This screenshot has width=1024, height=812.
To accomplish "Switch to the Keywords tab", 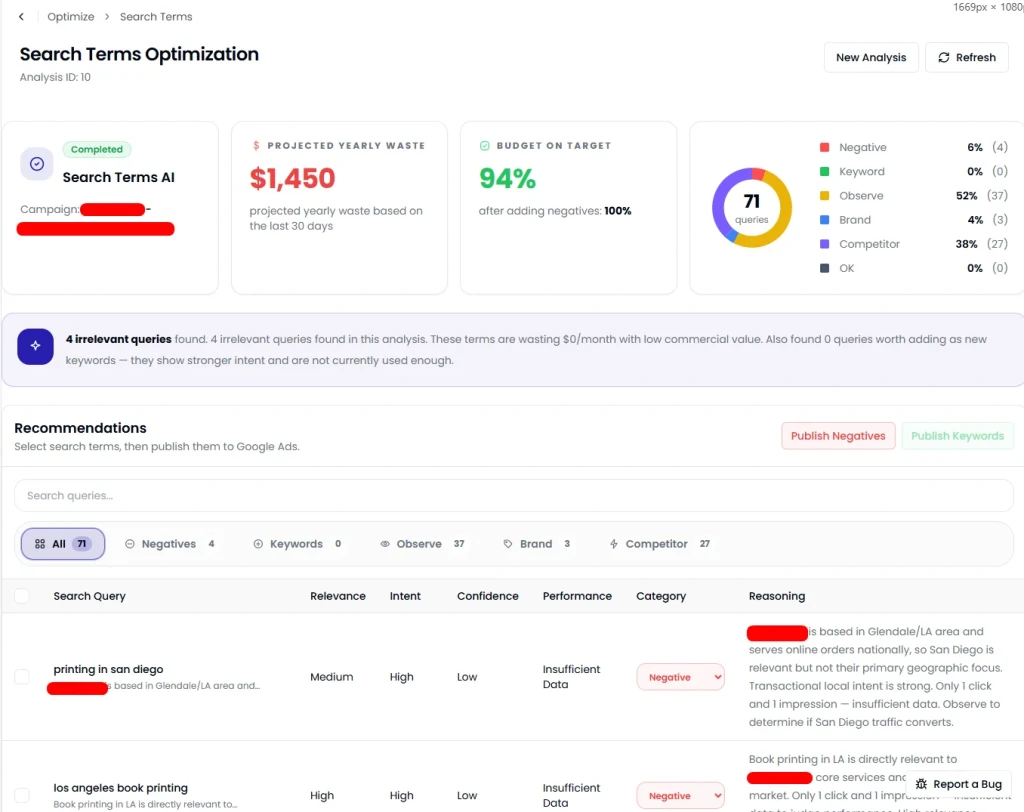I will pos(297,544).
